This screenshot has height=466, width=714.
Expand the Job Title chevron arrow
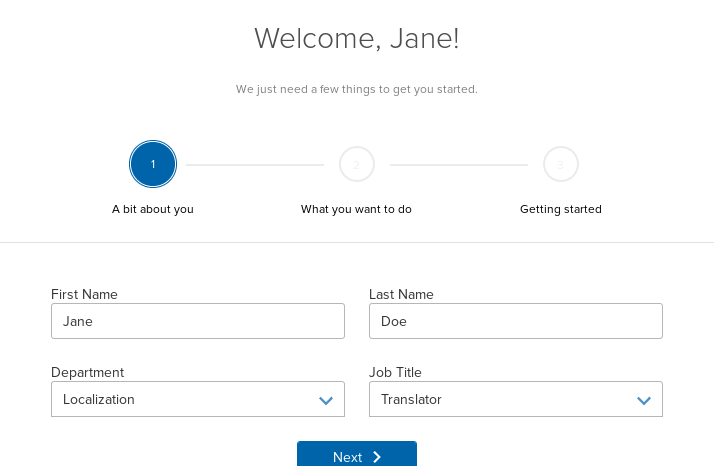[x=643, y=400]
